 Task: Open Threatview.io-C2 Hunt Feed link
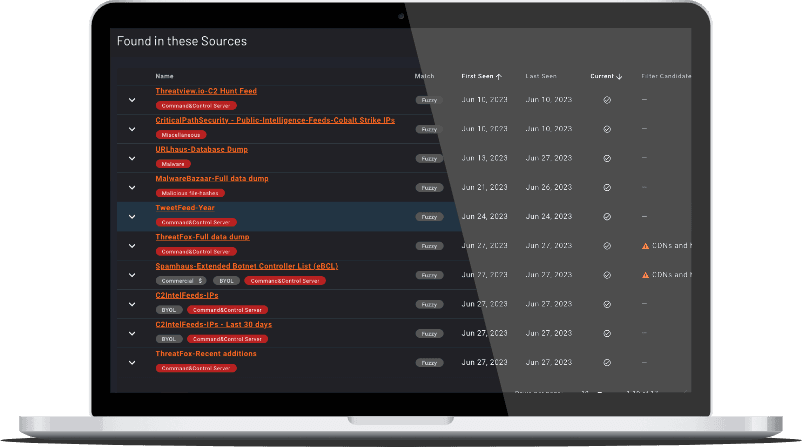pyautogui.click(x=206, y=91)
